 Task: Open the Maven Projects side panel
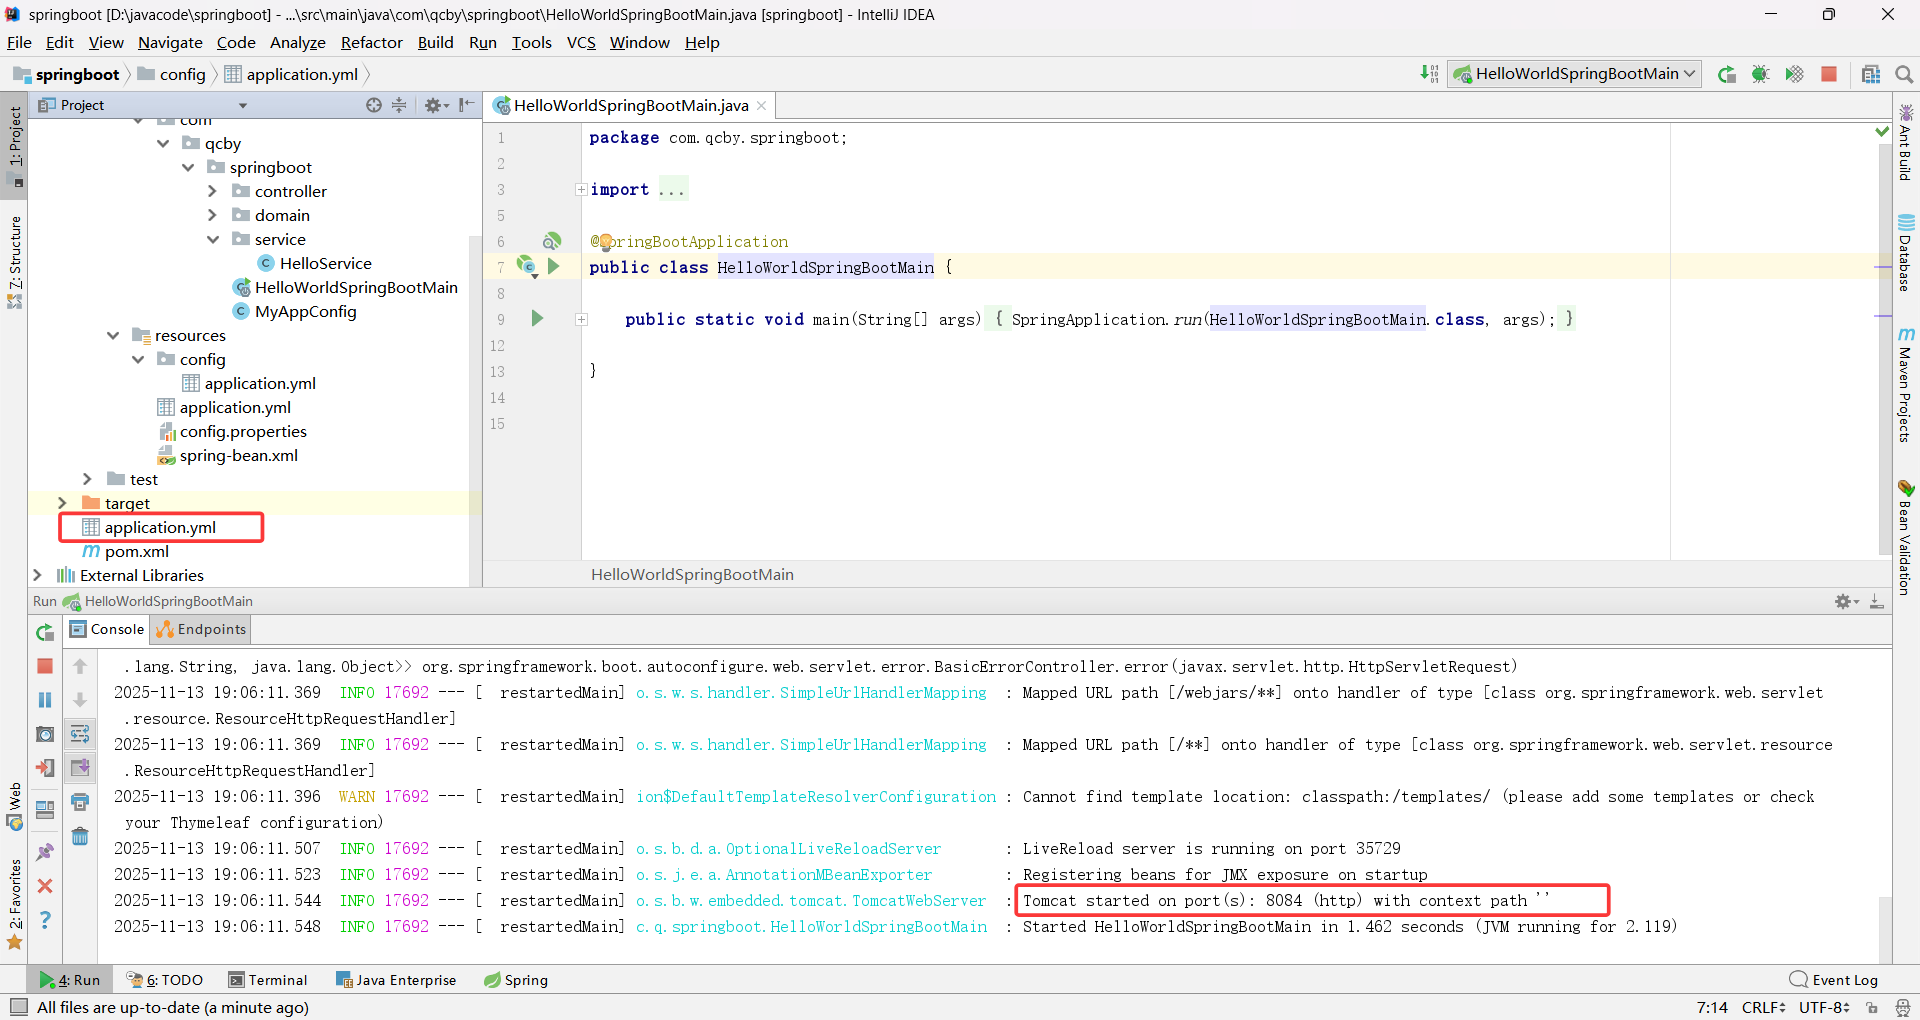tap(1906, 385)
